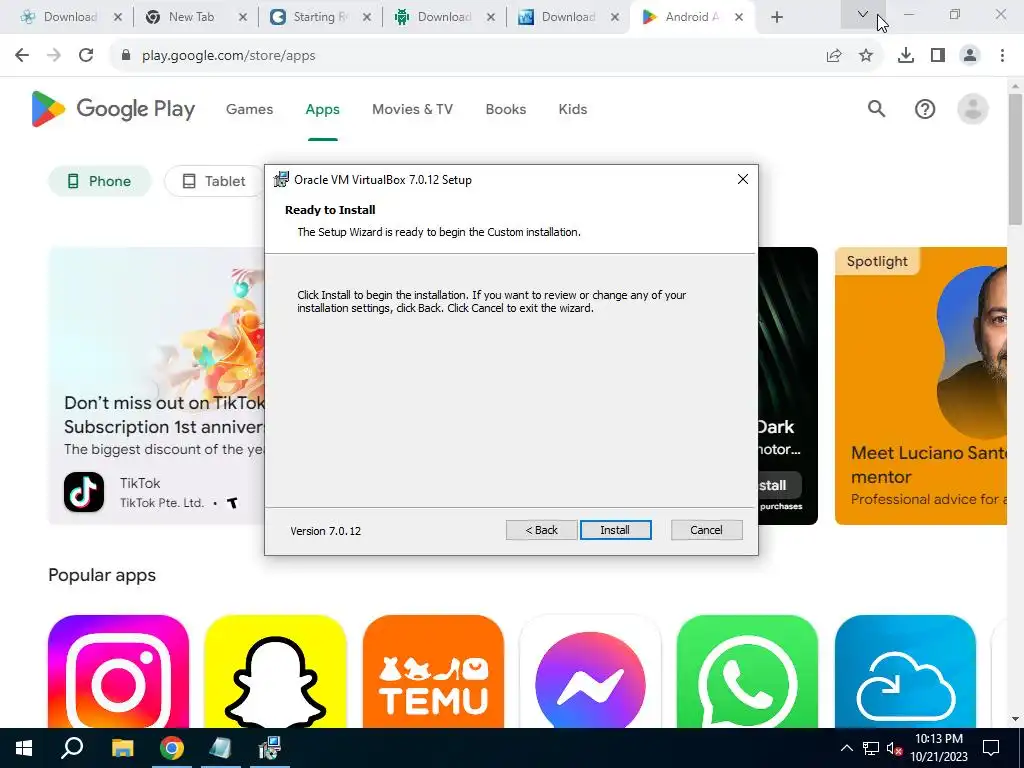The image size is (1024, 768).
Task: Open the Kids section in Google Play
Action: click(x=573, y=109)
